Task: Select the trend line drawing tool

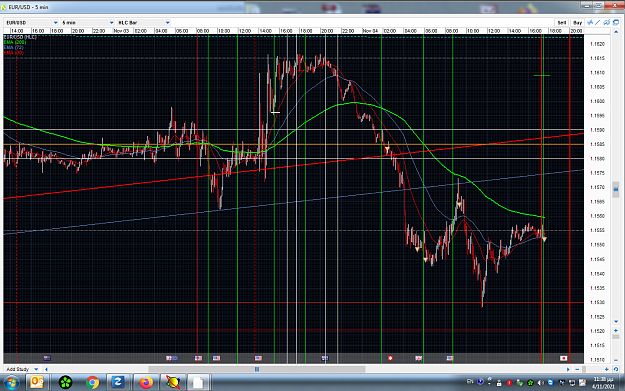Action: [x=598, y=22]
